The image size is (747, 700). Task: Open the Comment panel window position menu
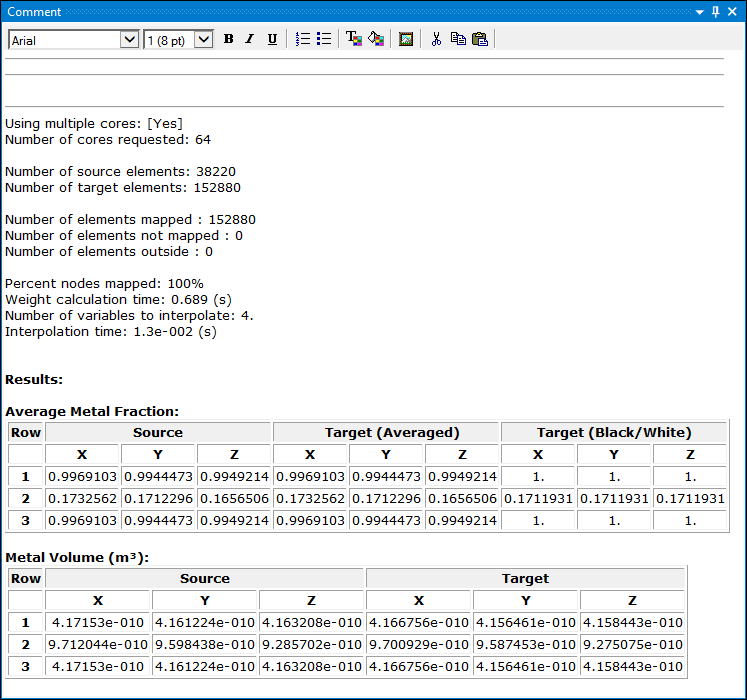(x=699, y=12)
